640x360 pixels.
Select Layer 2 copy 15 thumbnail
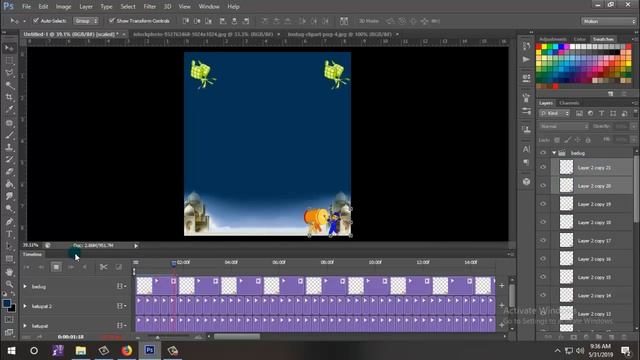tap(566, 277)
